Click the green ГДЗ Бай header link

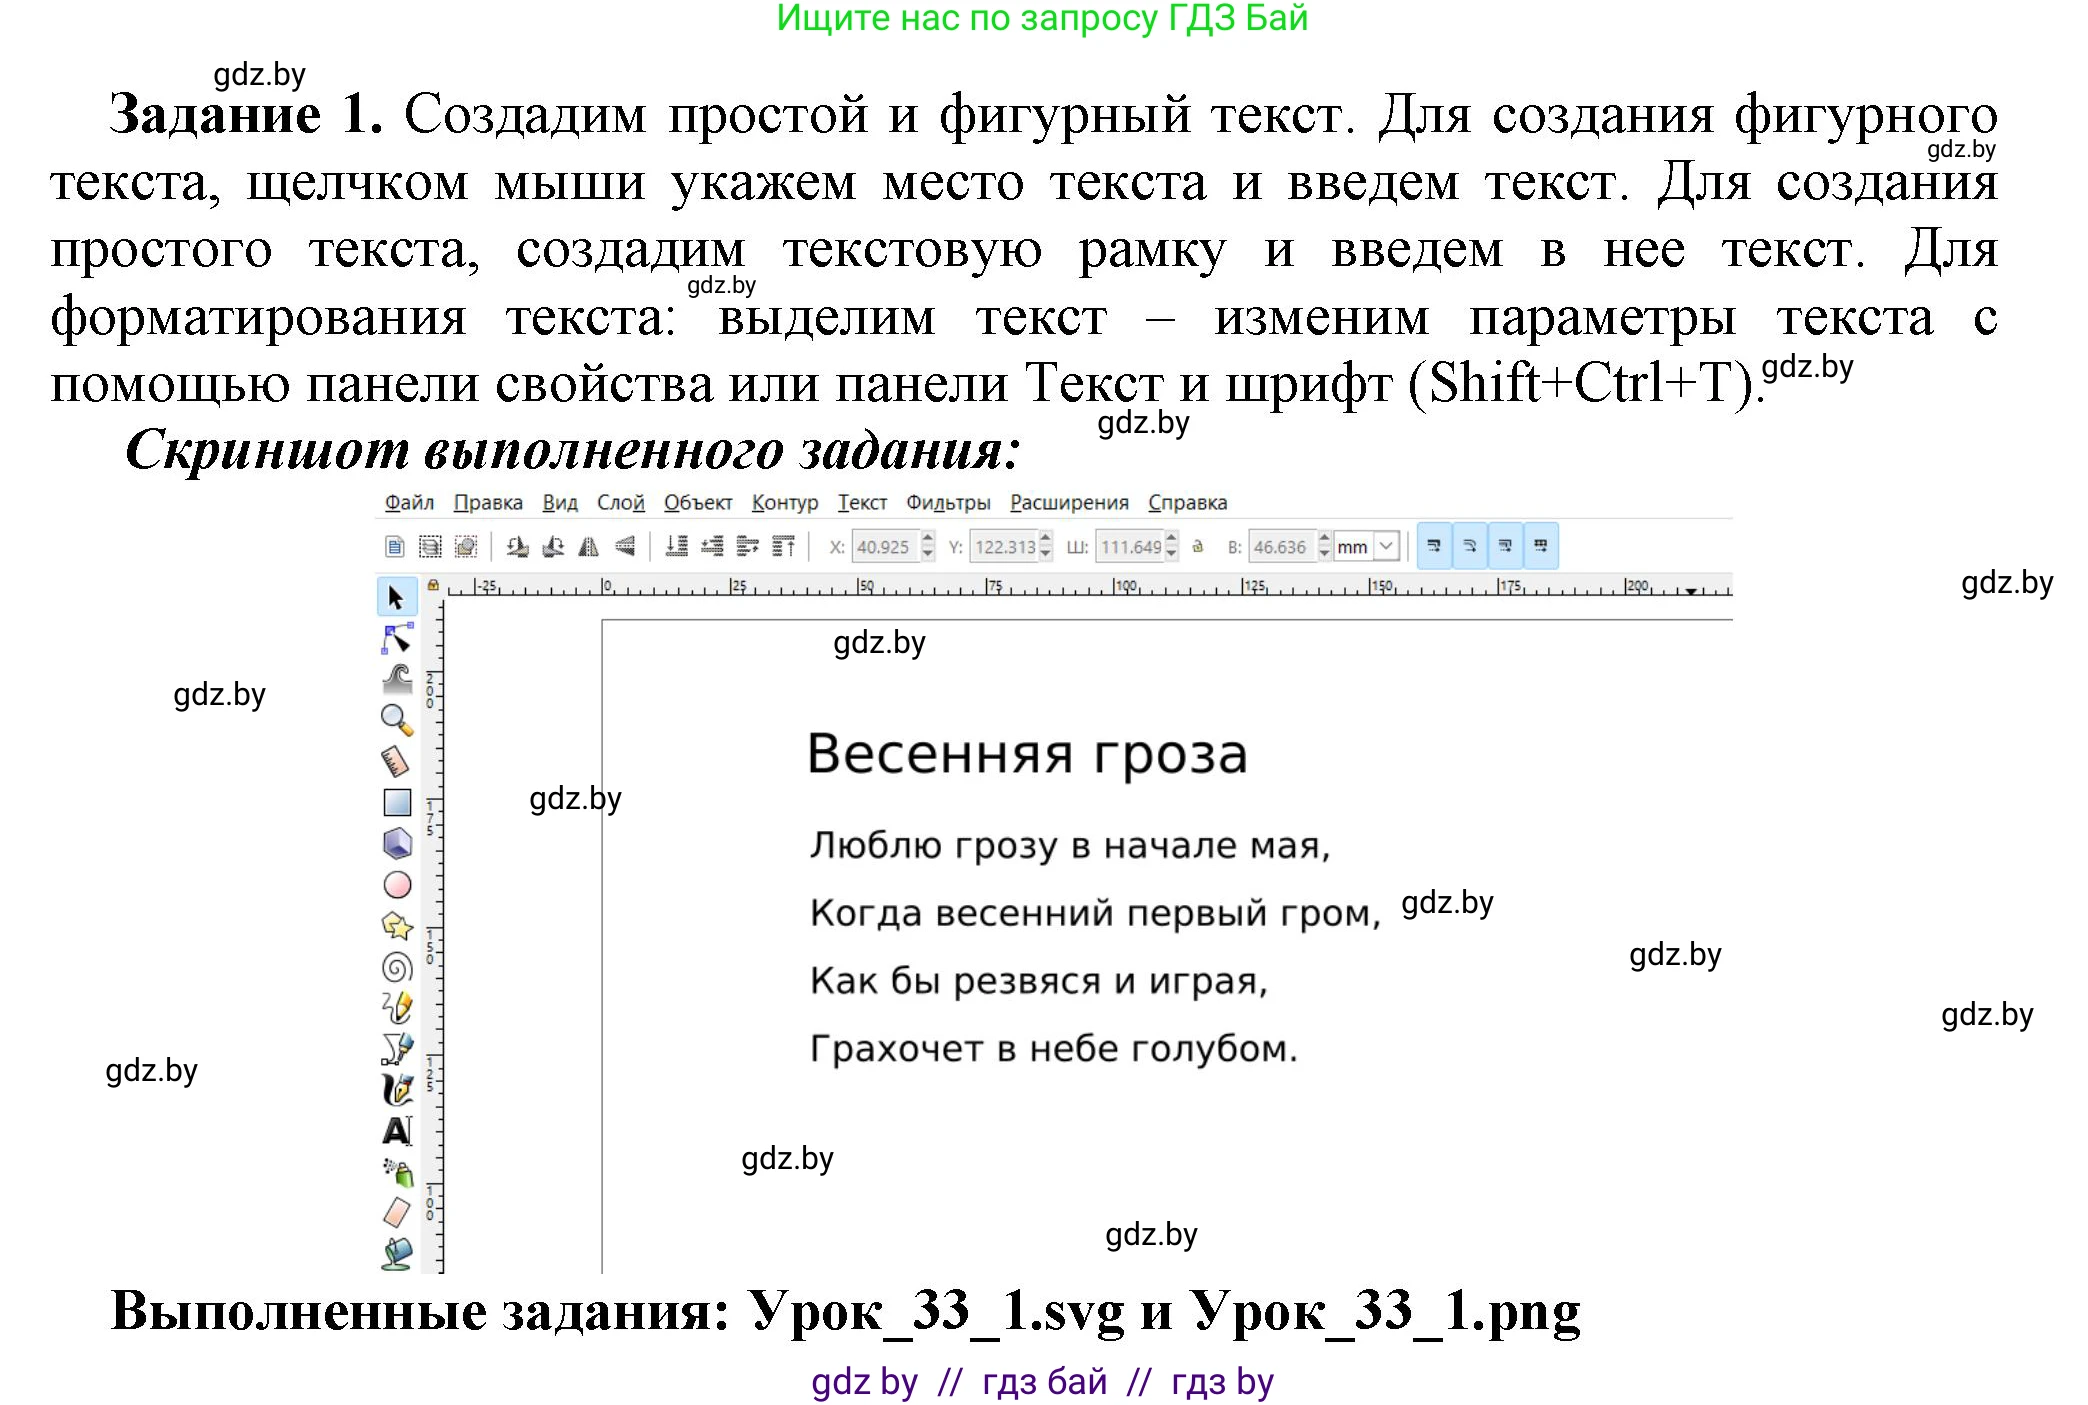click(x=1042, y=20)
